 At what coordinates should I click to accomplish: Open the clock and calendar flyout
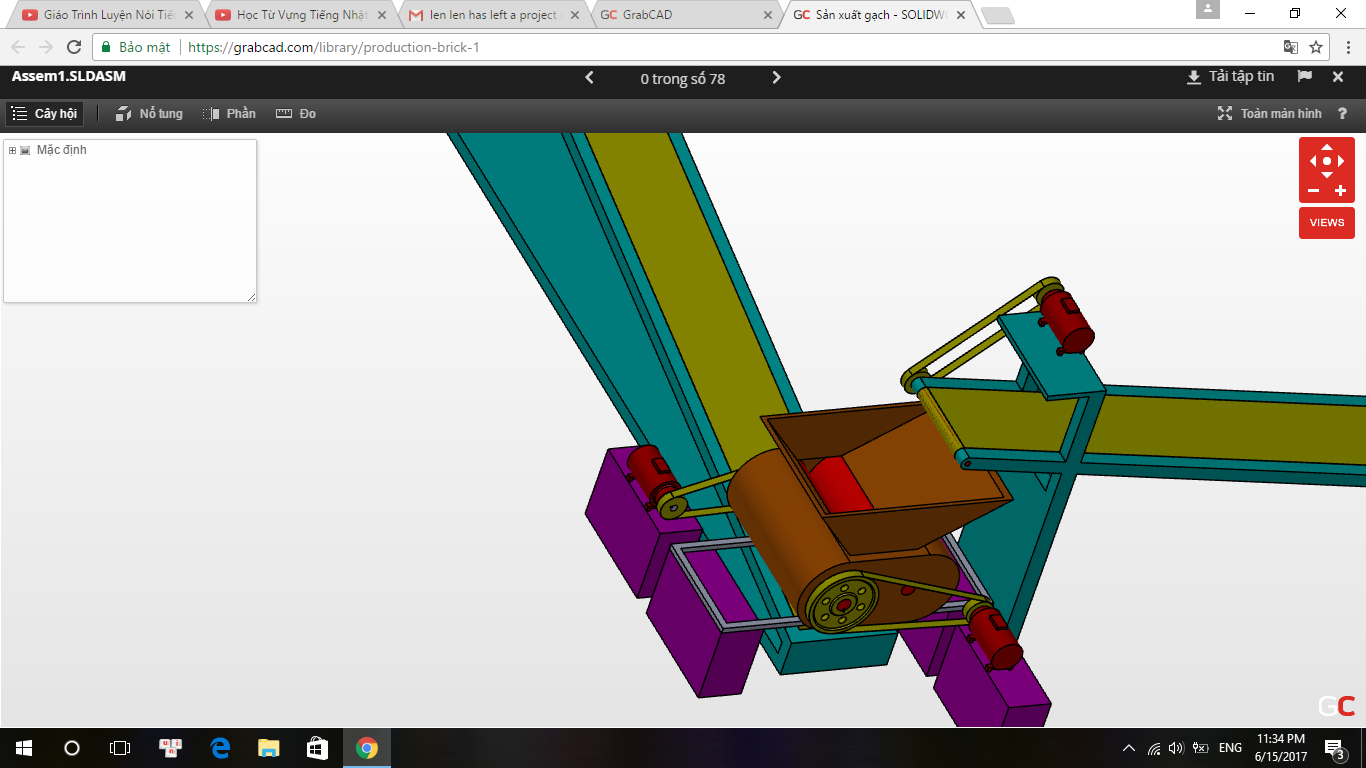(1282, 748)
